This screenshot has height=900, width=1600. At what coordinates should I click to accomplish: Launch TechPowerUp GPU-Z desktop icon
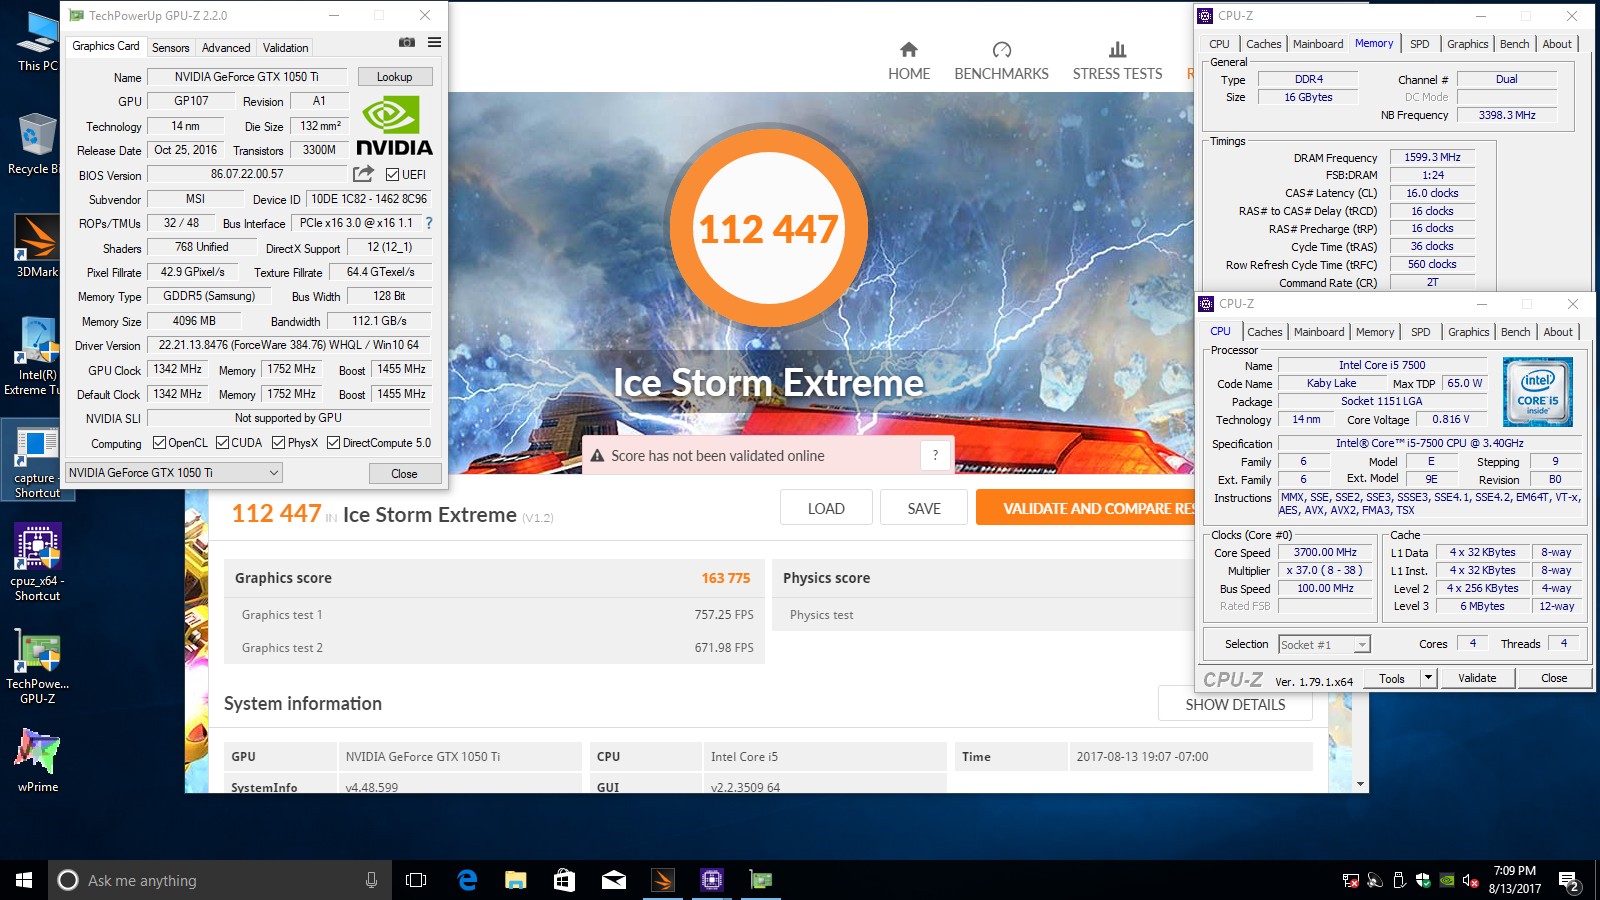point(37,667)
